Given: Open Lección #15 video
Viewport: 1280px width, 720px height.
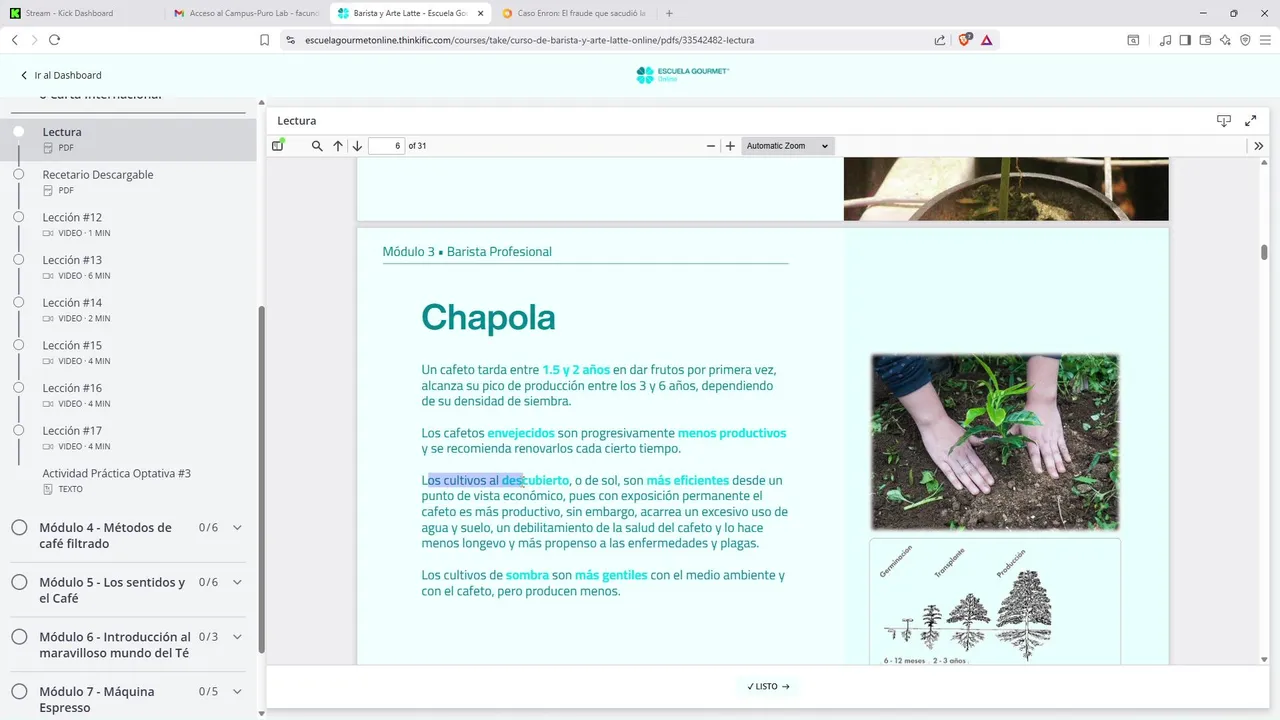Looking at the screenshot, I should [130, 352].
